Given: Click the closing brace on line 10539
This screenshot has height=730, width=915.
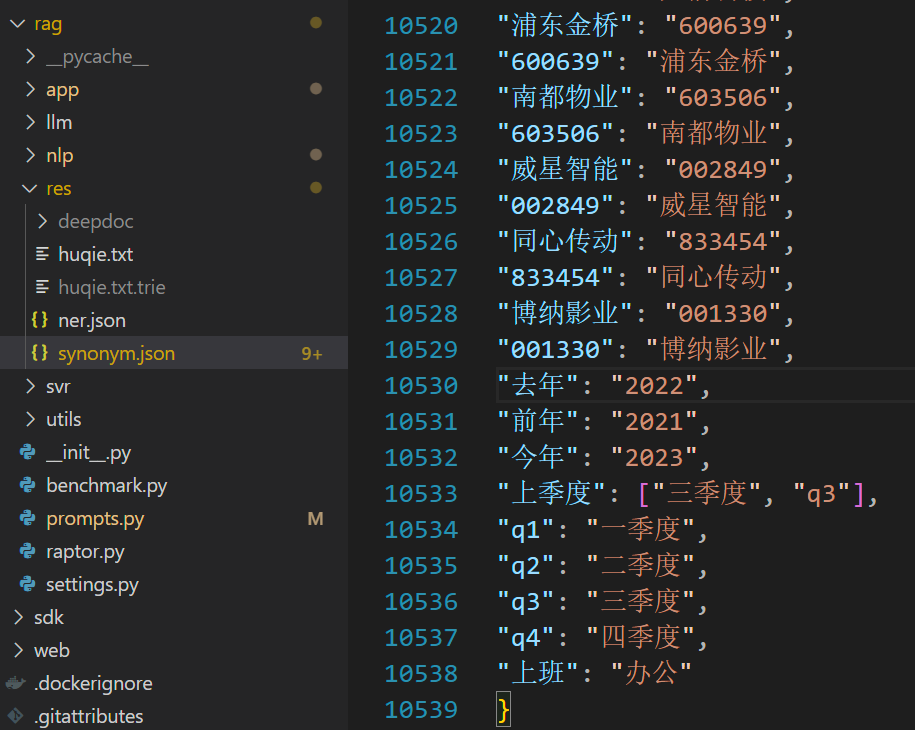Looking at the screenshot, I should 503,710.
